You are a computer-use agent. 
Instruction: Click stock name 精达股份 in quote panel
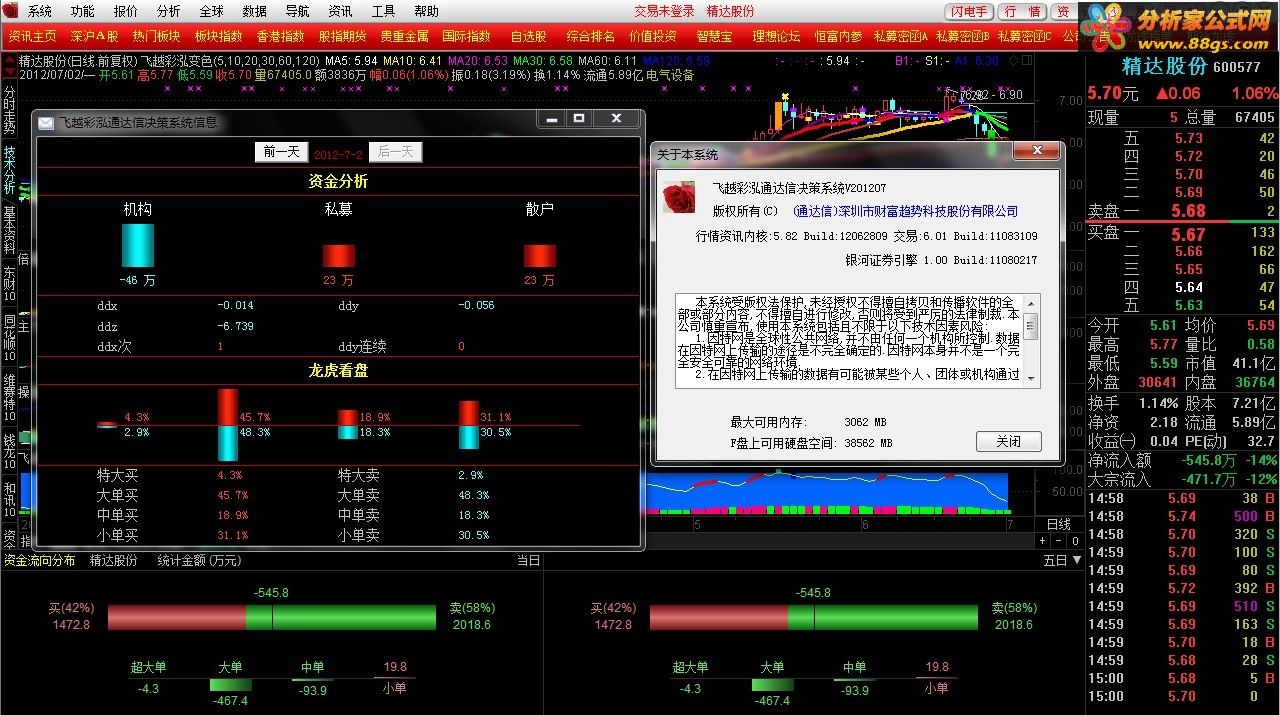tap(1163, 66)
